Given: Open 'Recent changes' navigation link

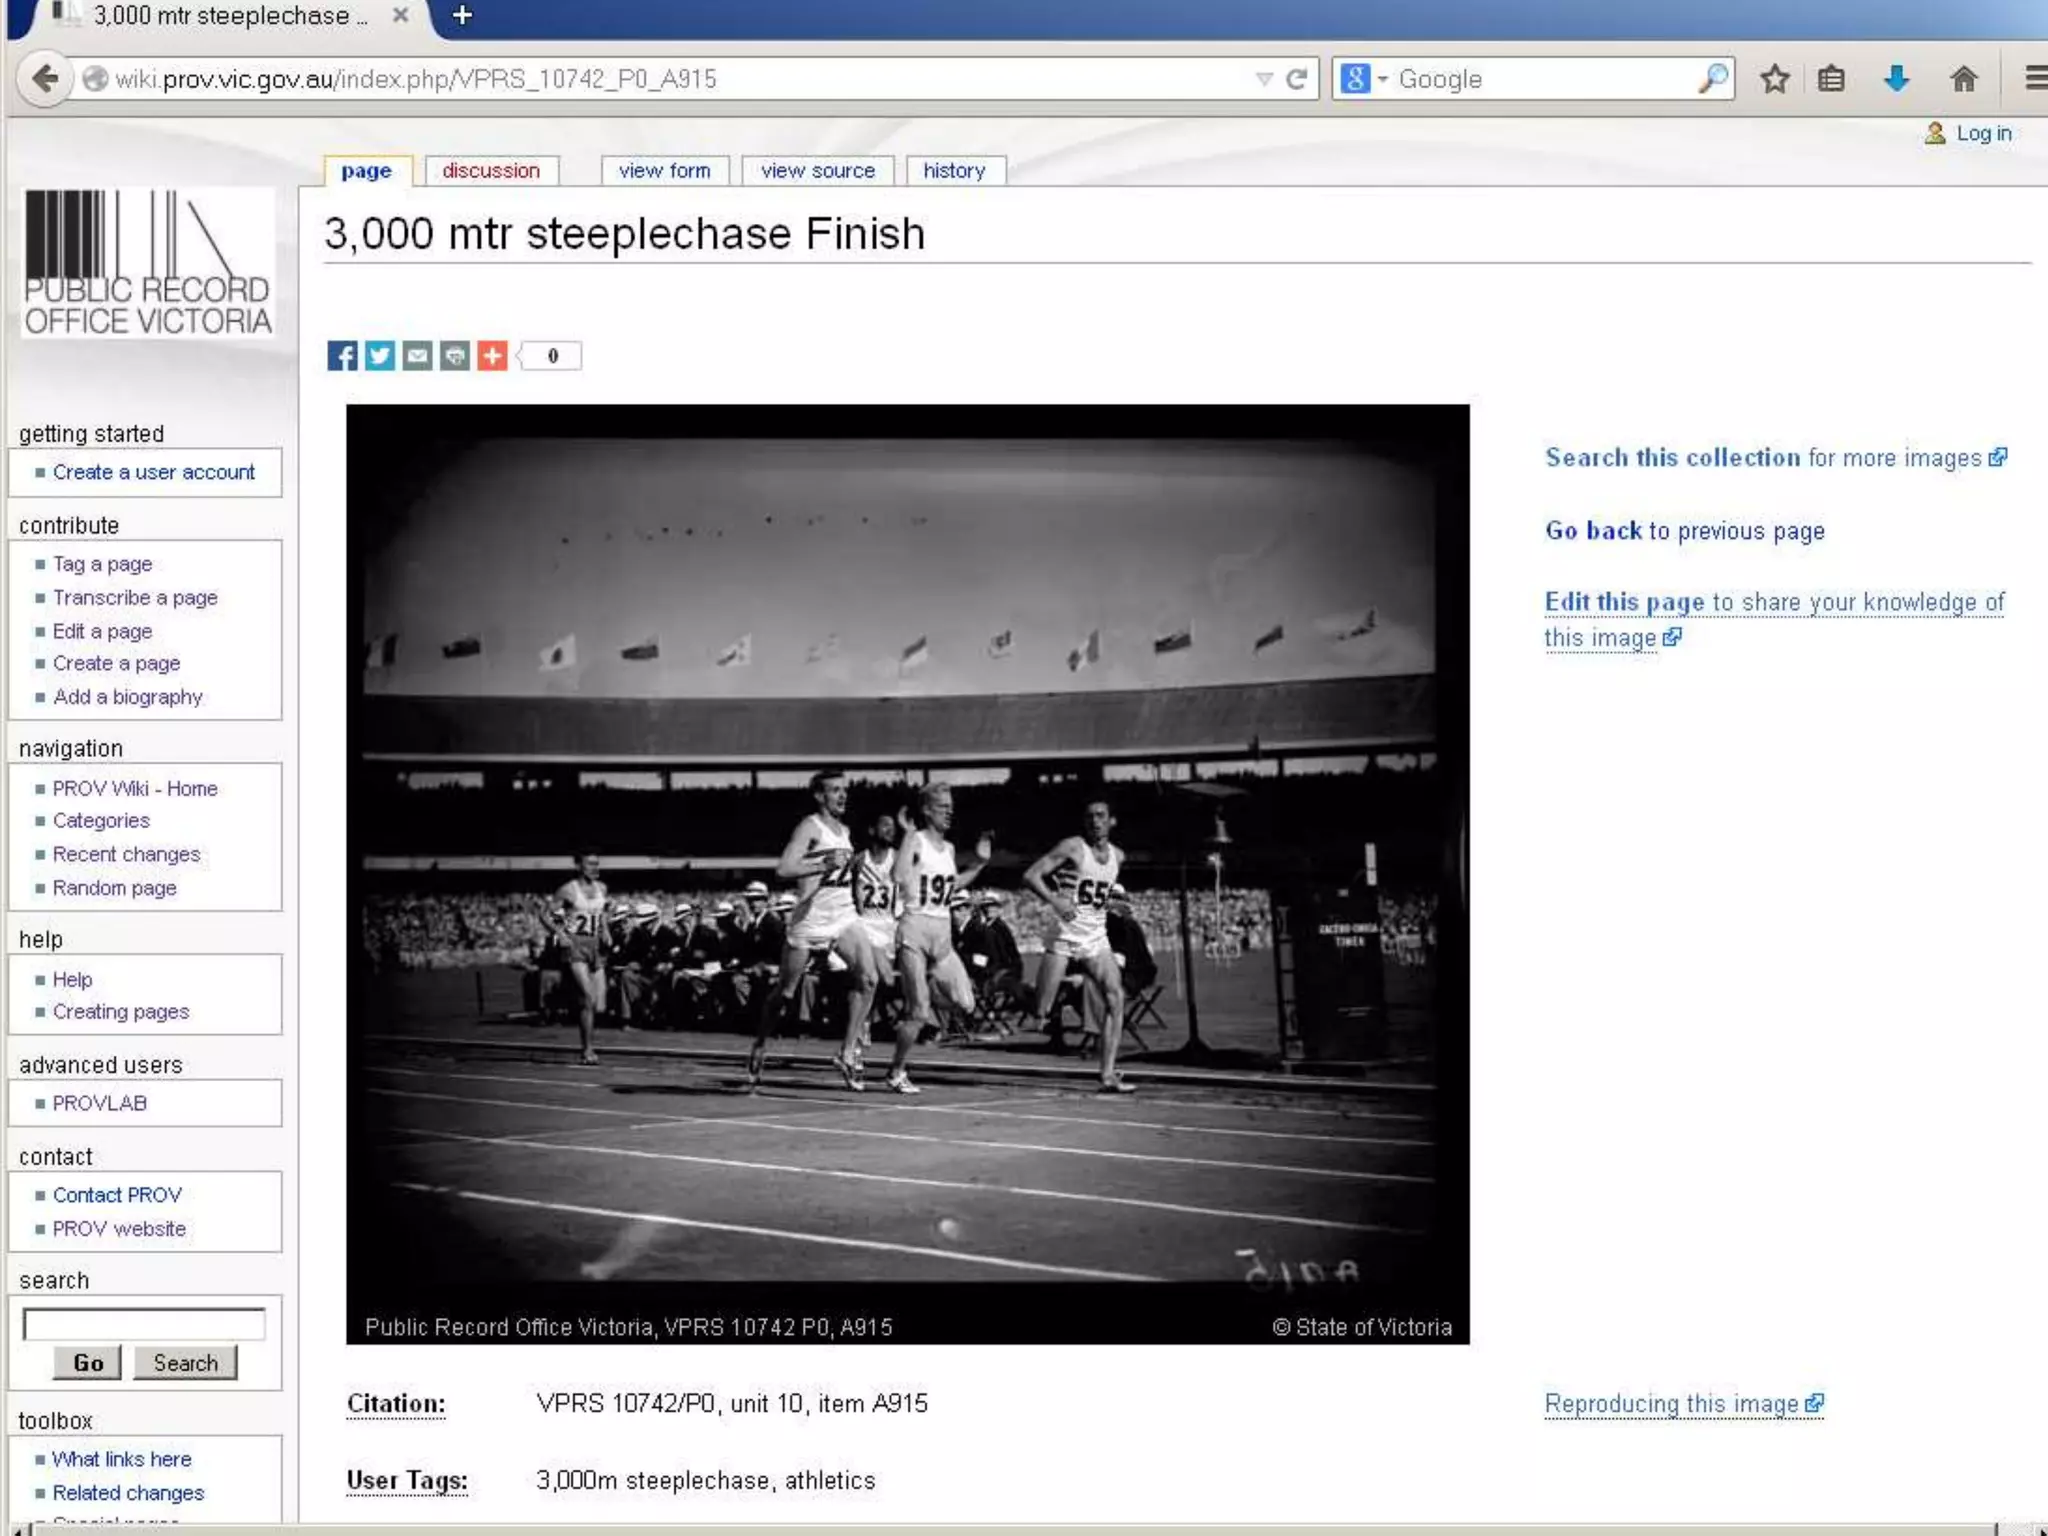Looking at the screenshot, I should (x=126, y=854).
